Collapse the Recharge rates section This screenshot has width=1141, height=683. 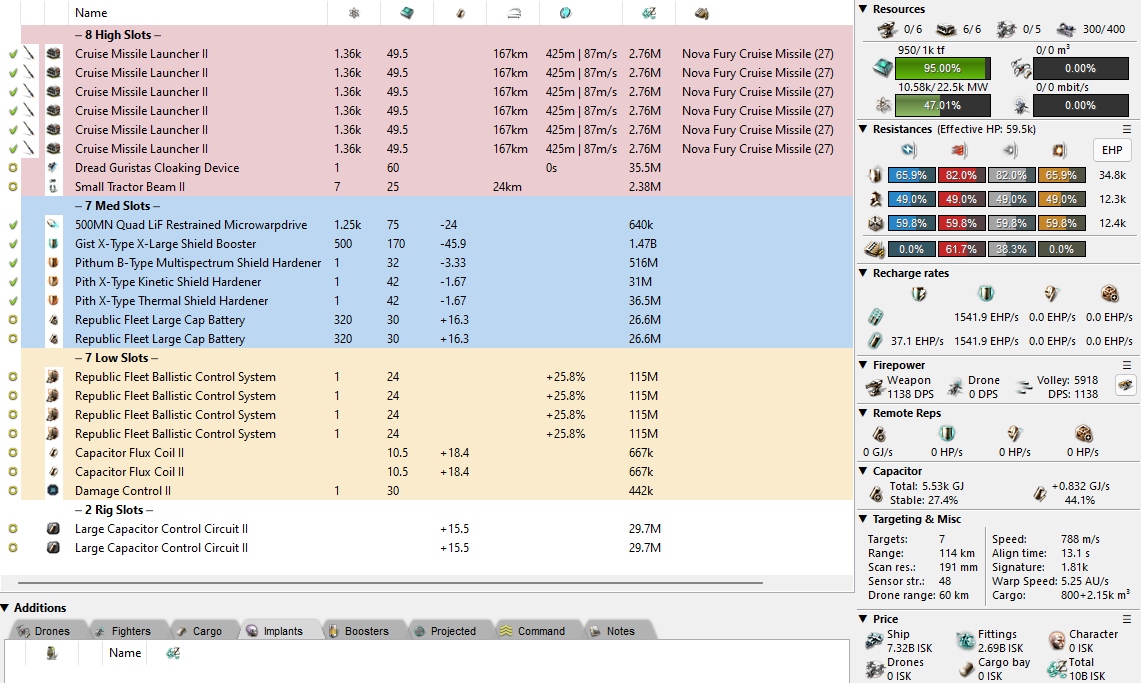[864, 273]
